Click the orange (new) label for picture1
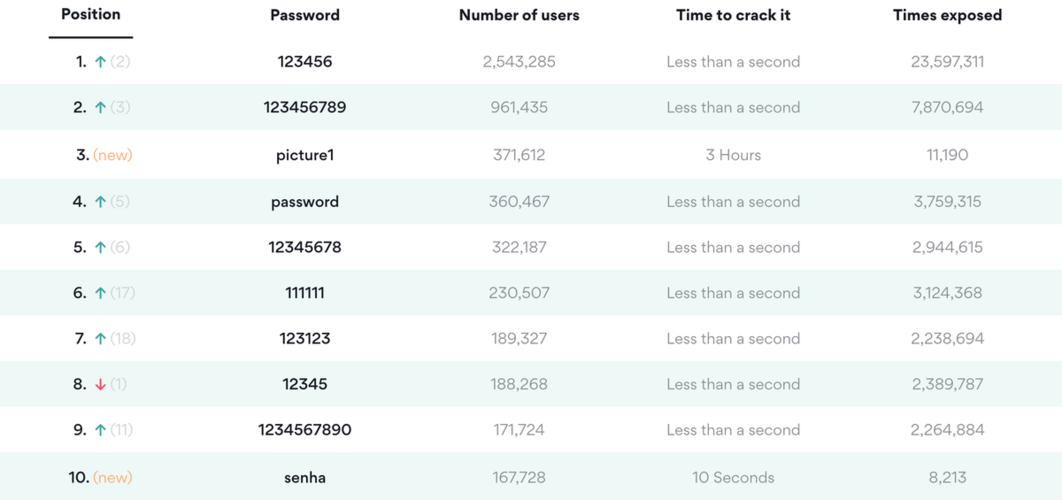This screenshot has height=500, width=1062. (x=113, y=155)
